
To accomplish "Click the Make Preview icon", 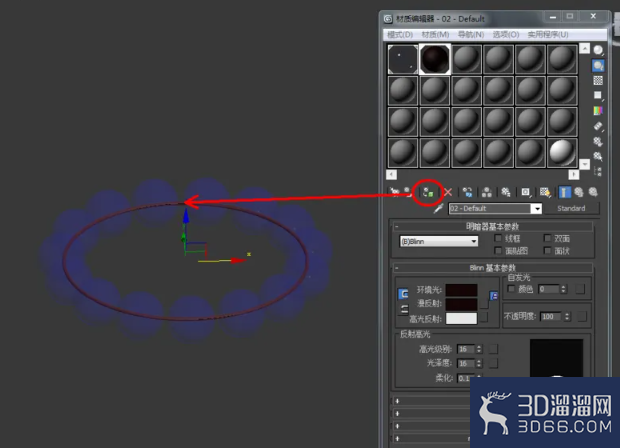I will point(598,126).
